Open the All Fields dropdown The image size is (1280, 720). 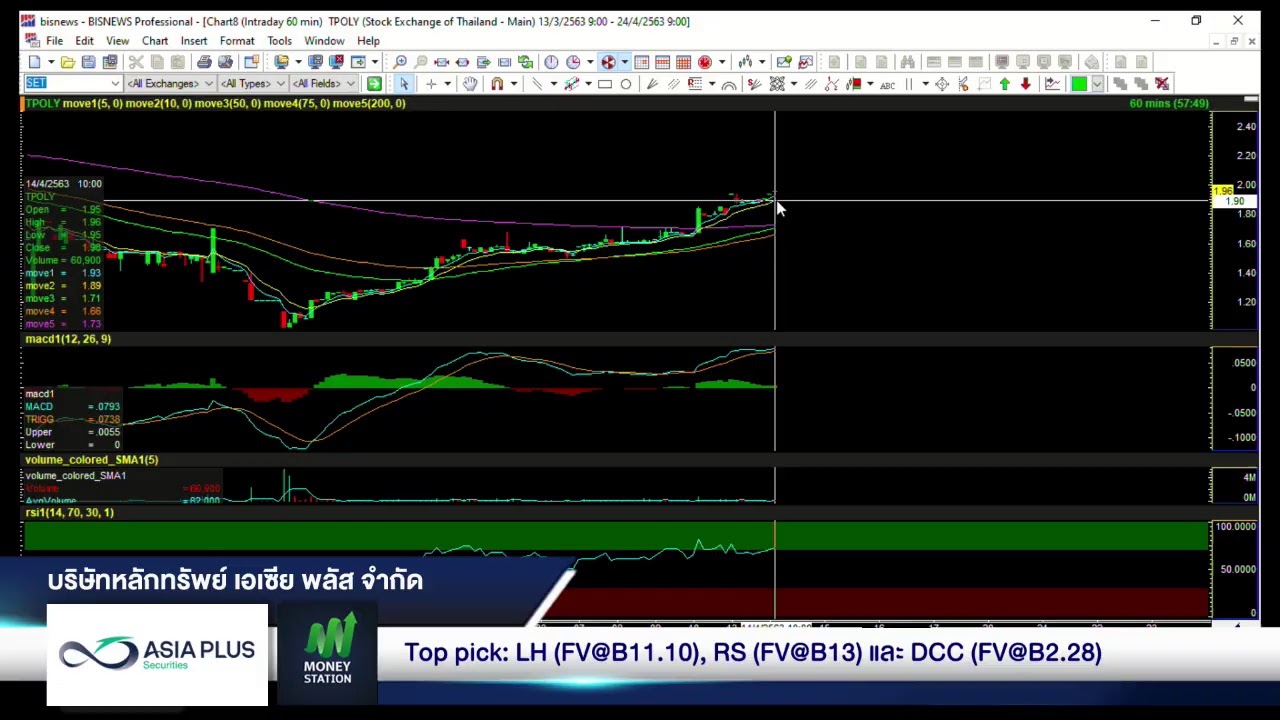pos(324,84)
